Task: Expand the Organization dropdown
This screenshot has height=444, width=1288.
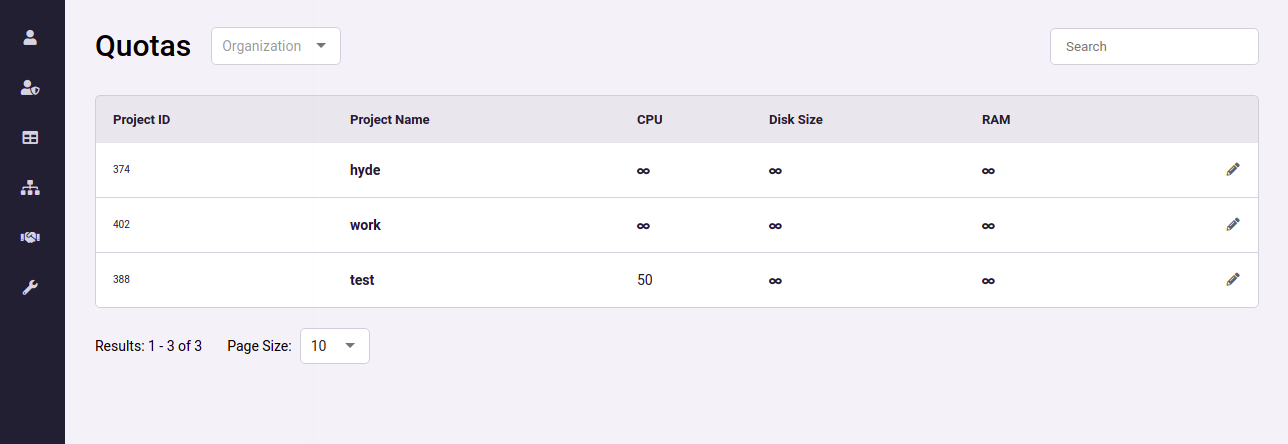Action: pyautogui.click(x=276, y=46)
